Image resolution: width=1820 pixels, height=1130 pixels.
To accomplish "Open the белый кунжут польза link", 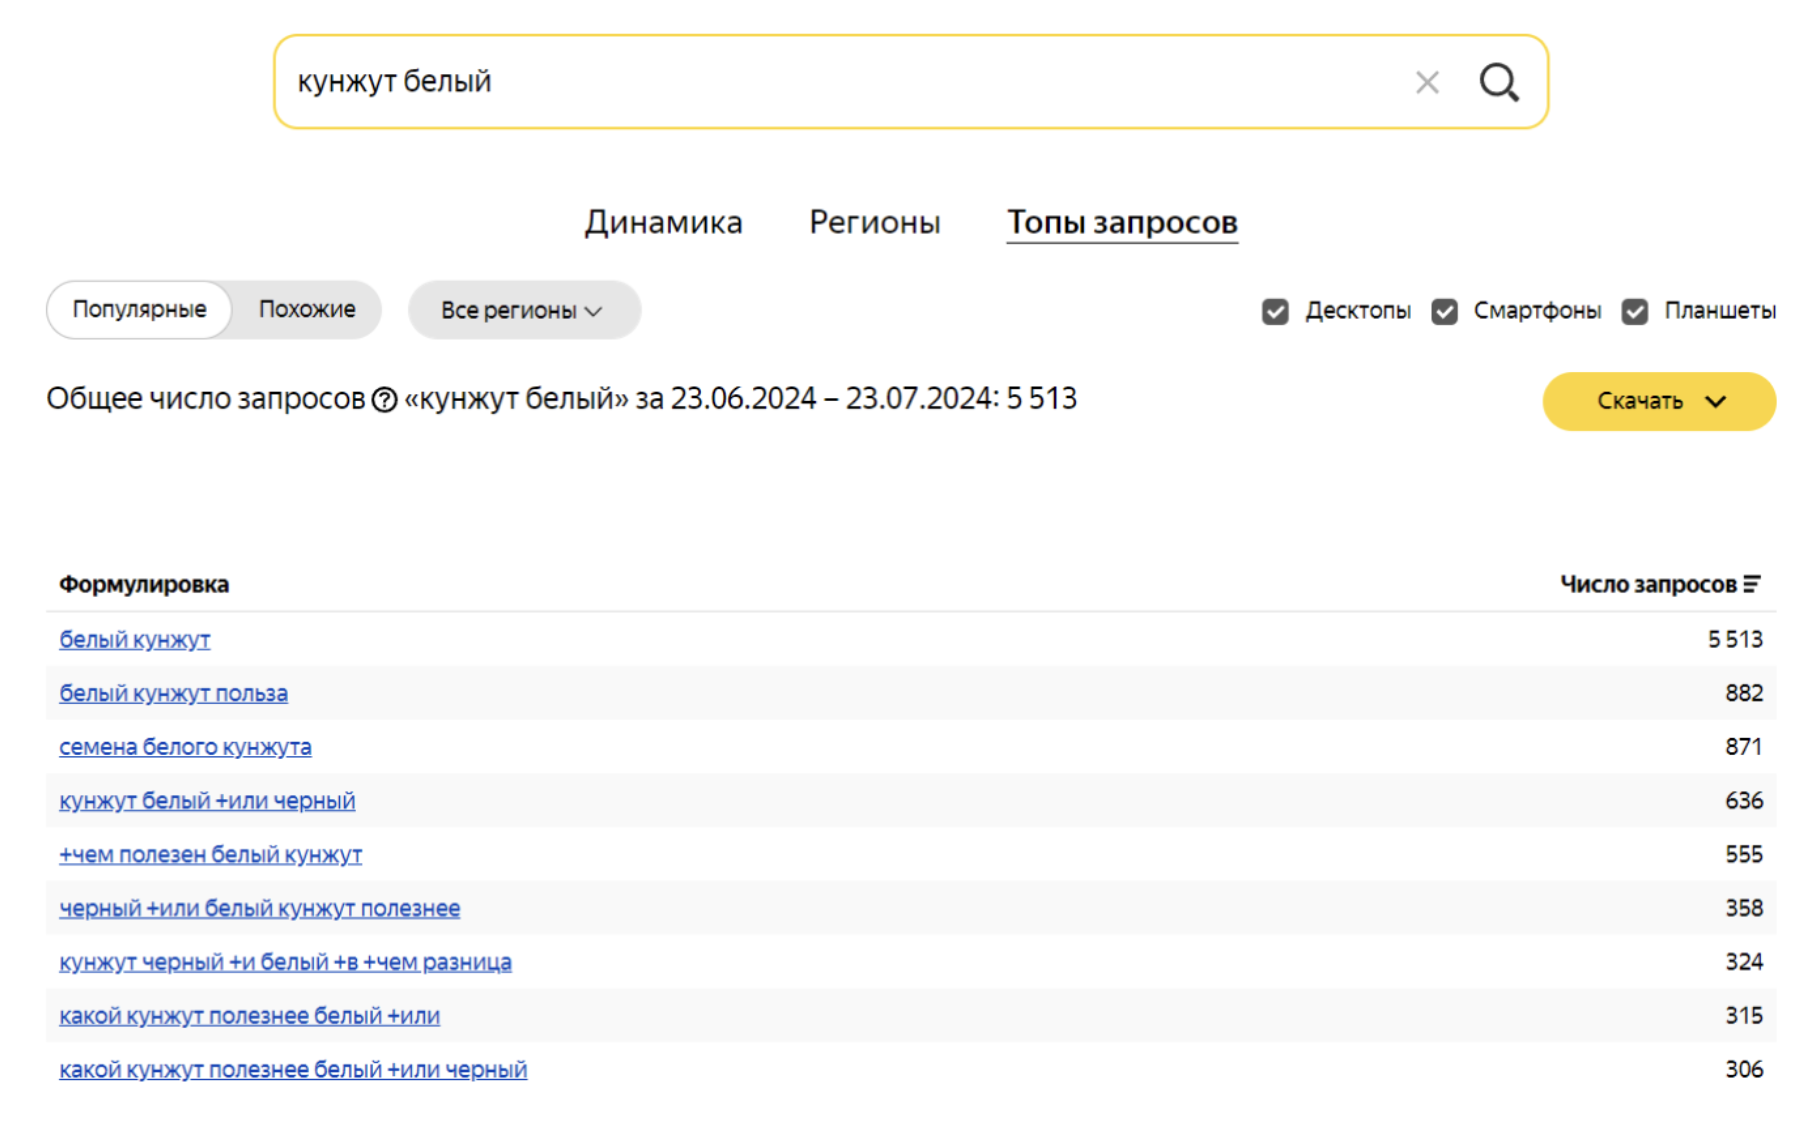I will (173, 693).
